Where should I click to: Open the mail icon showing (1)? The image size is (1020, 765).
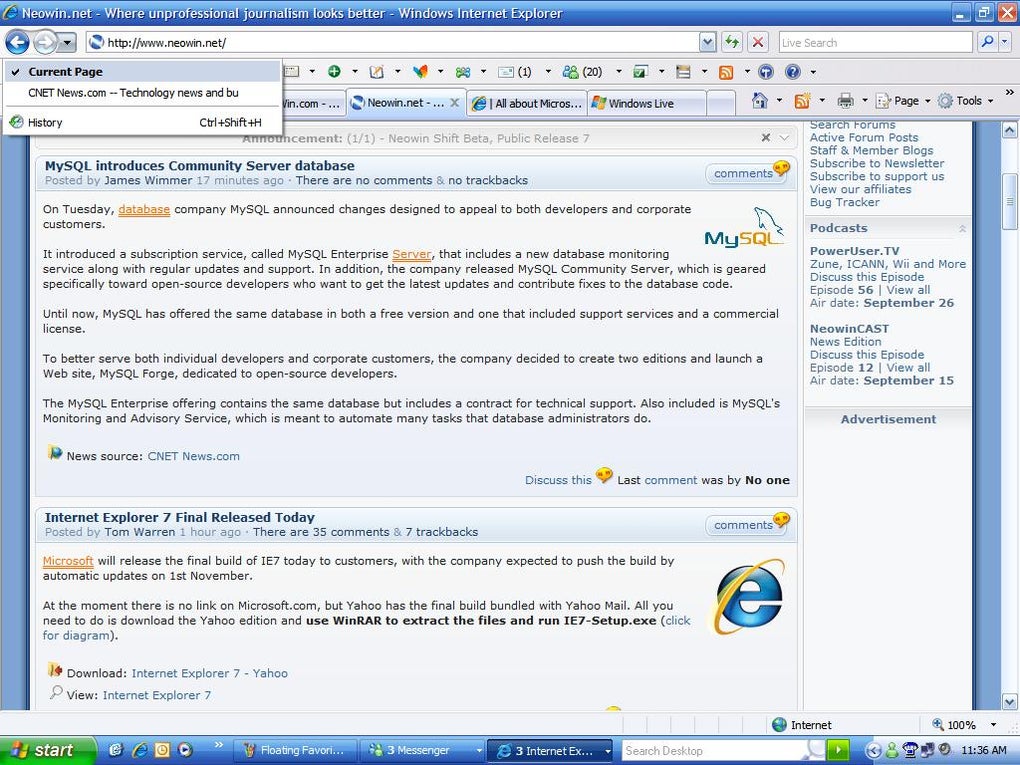[515, 72]
